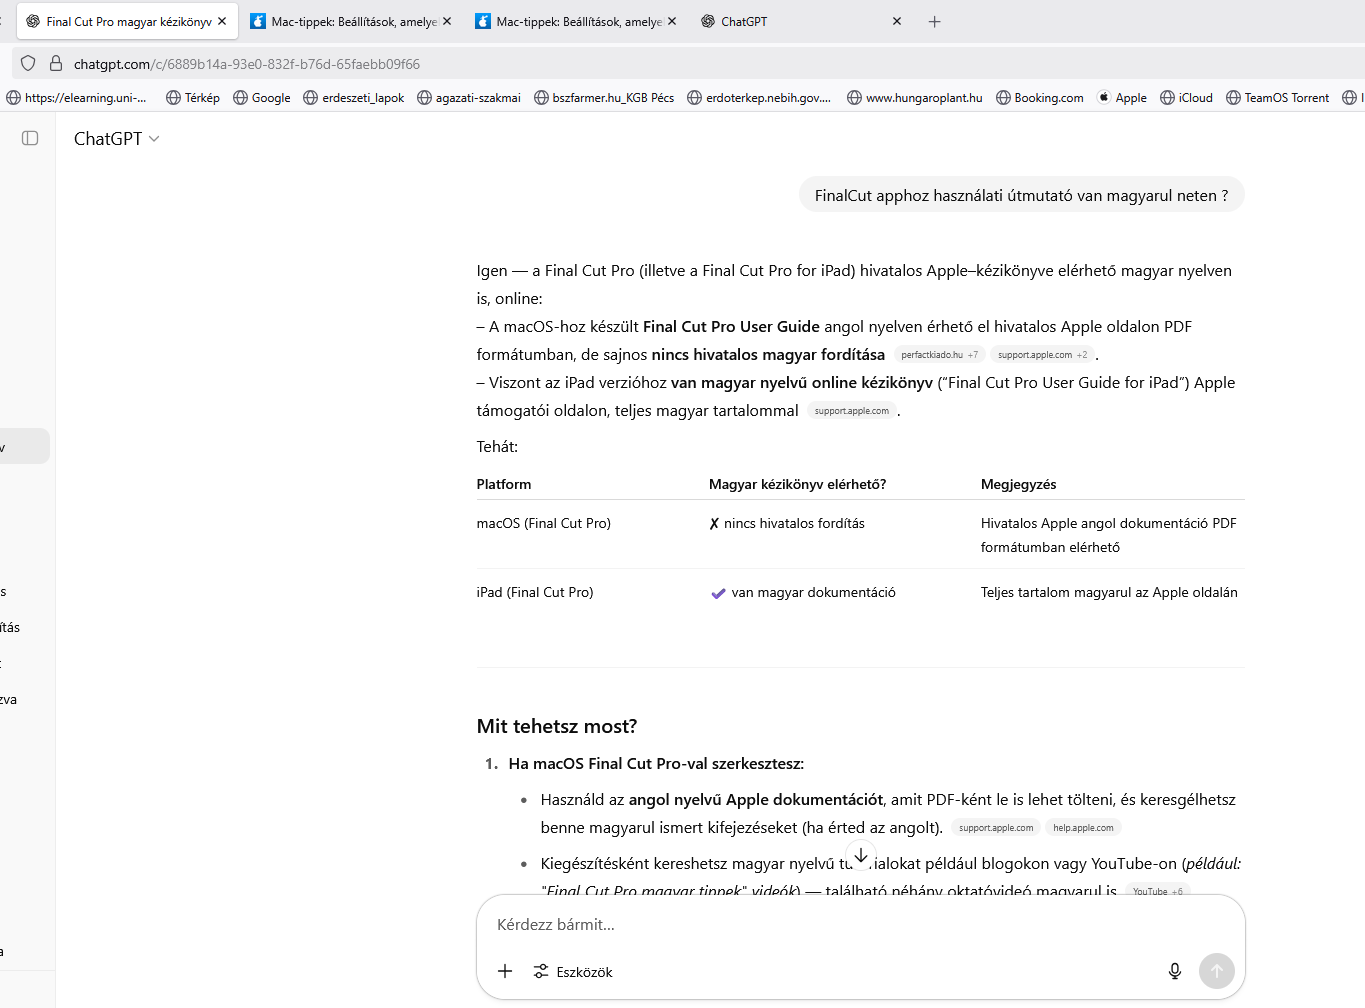
Task: Click the microphone dictation icon
Action: 1175,971
